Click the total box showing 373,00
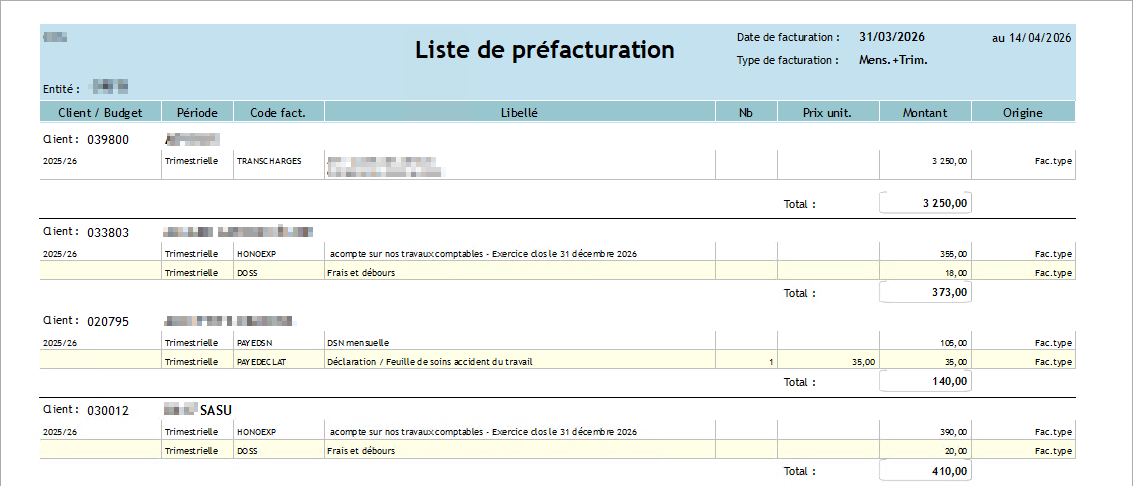 tap(925, 292)
